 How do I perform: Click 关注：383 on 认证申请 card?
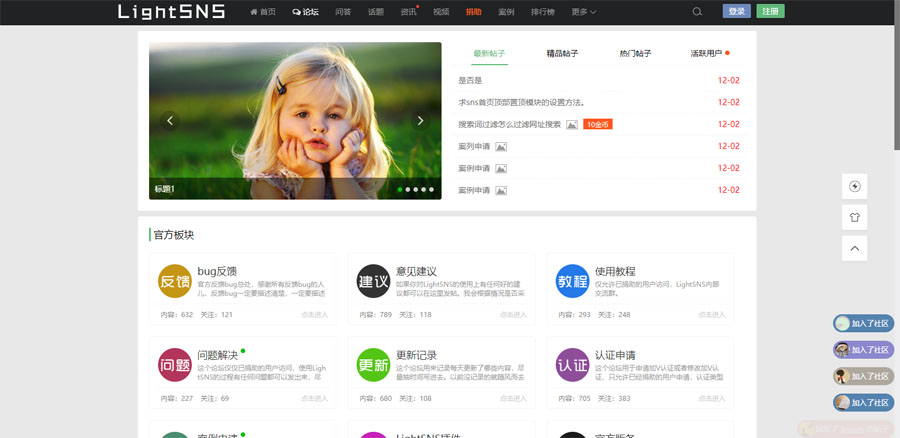pyautogui.click(x=614, y=399)
